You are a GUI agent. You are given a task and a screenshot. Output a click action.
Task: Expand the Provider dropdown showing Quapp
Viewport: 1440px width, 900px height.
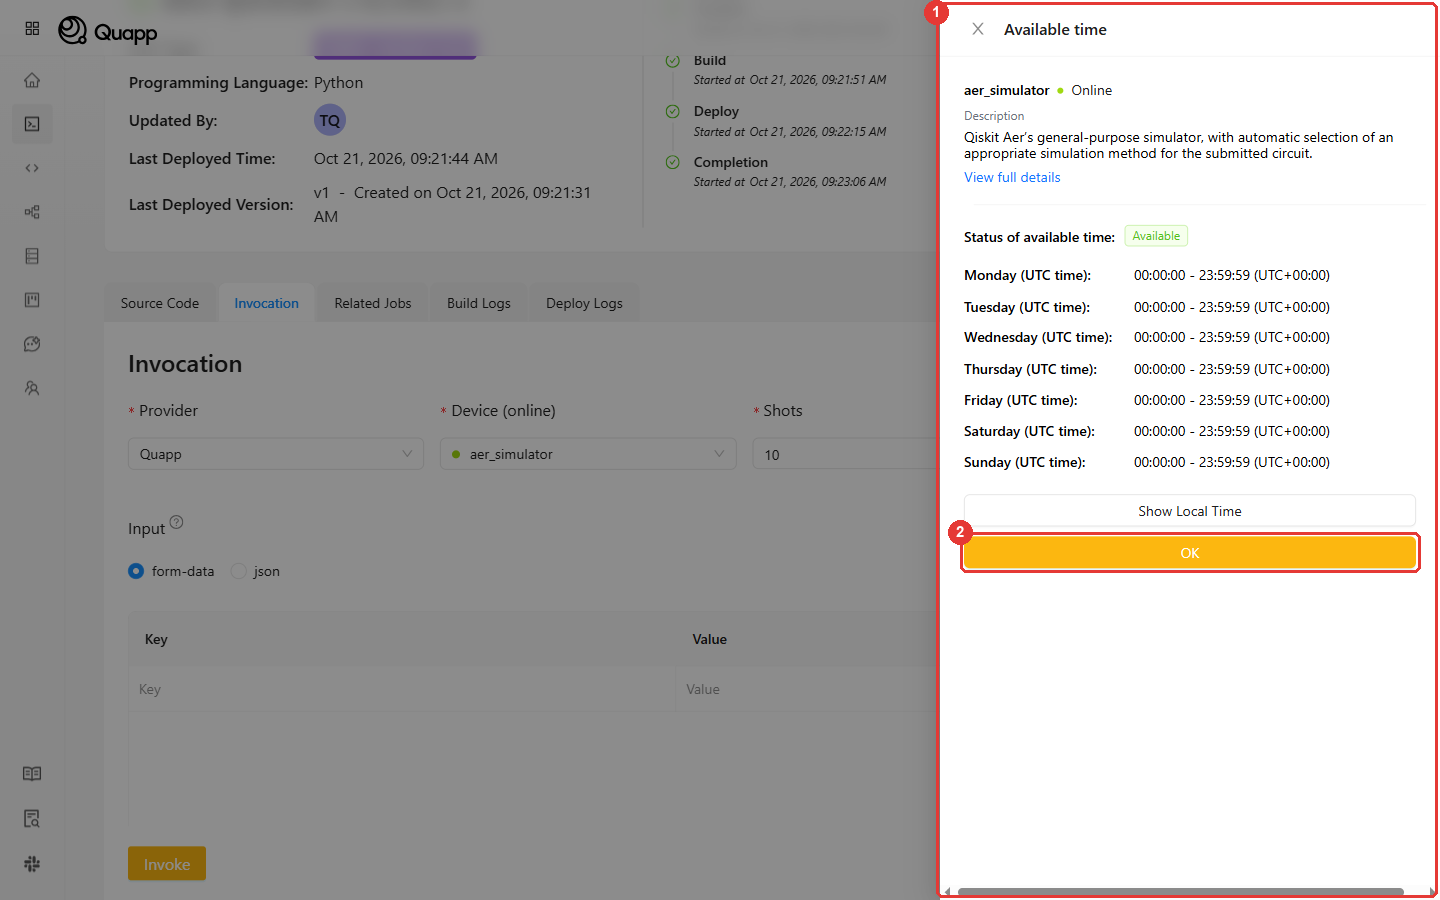pyautogui.click(x=276, y=454)
